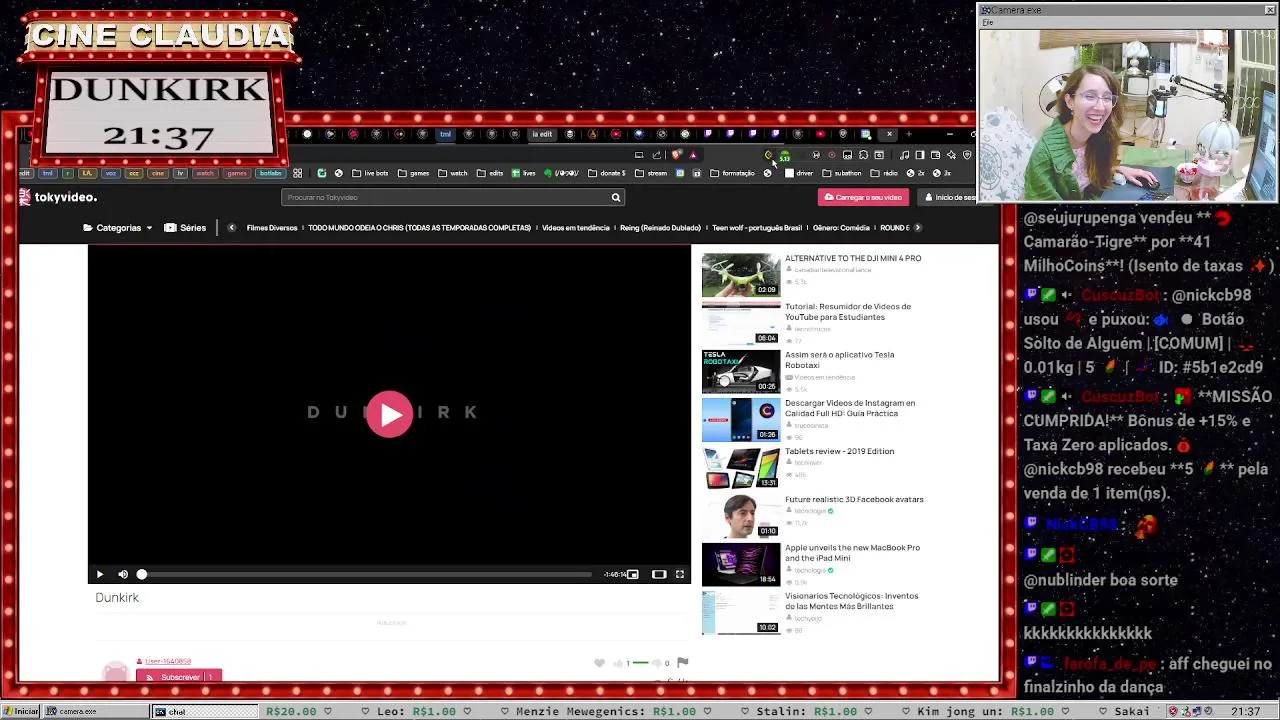Open the 'driver' bookmark
Viewport: 1280px width, 720px height.
coord(799,173)
